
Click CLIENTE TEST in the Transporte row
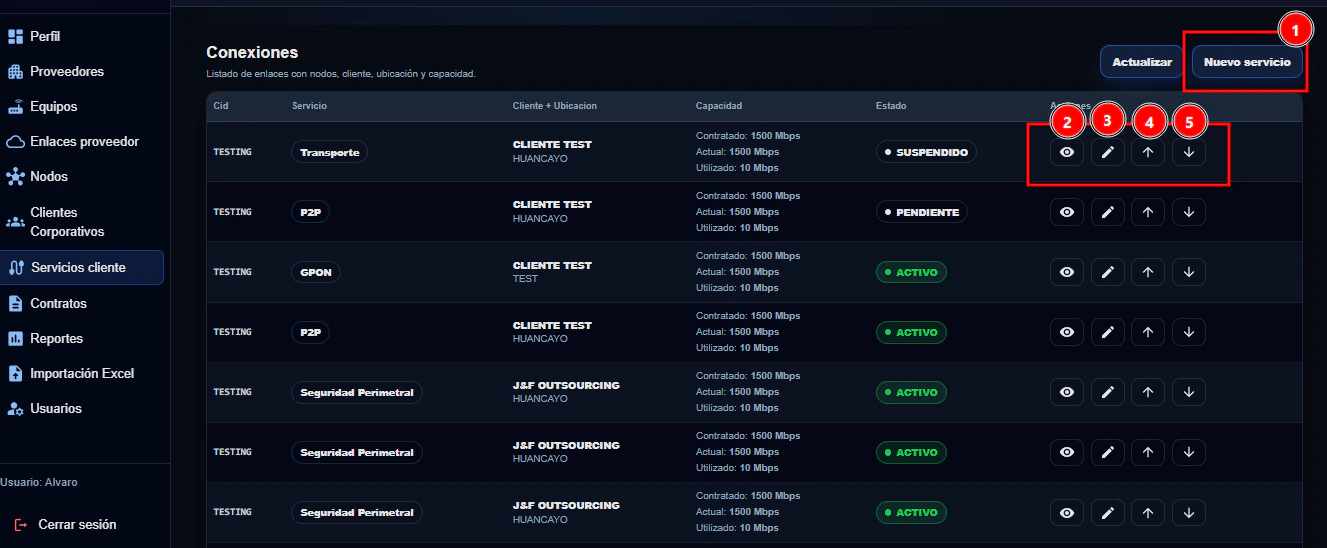[x=552, y=145]
